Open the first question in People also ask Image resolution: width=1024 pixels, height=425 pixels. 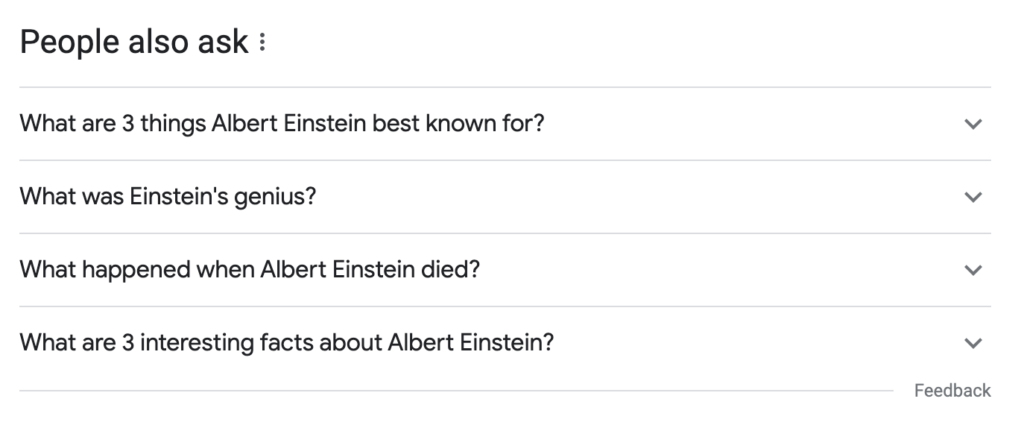(x=282, y=124)
